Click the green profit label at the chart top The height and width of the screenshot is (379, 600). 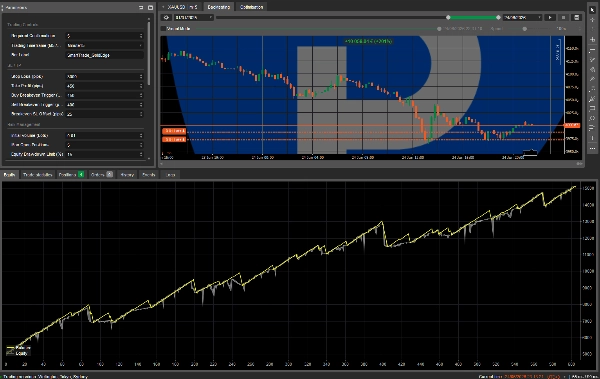[x=368, y=41]
